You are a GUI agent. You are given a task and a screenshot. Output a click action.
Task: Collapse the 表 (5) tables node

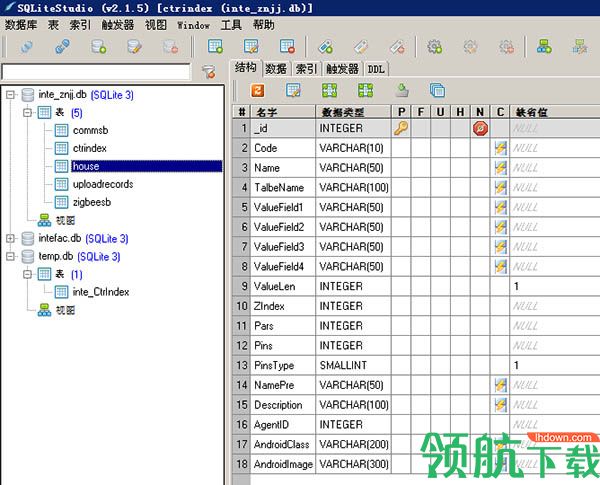point(27,113)
